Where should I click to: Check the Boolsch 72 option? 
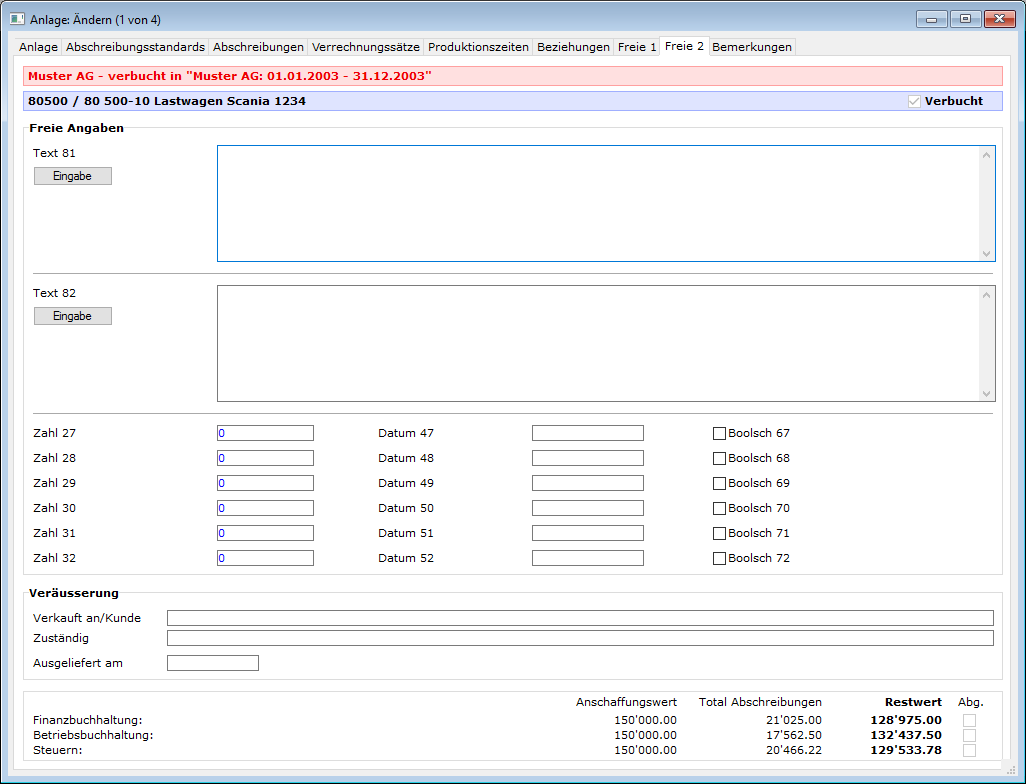[x=719, y=558]
